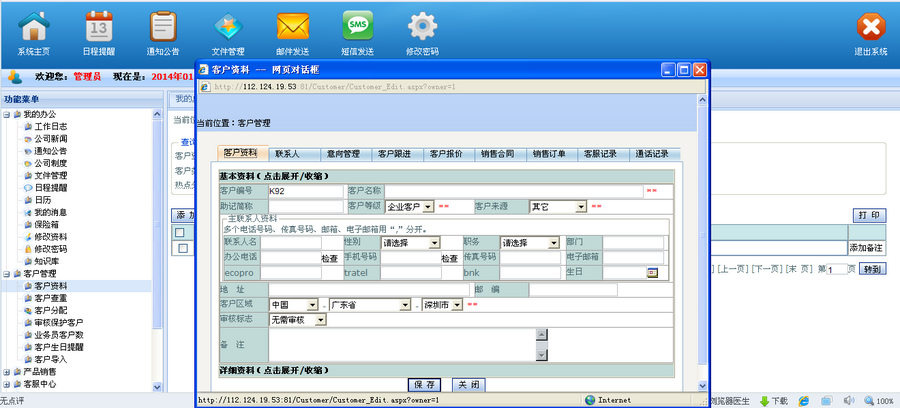This screenshot has width=900, height=408.
Task: Open the 短信发送 SMS icon
Action: pos(358,26)
